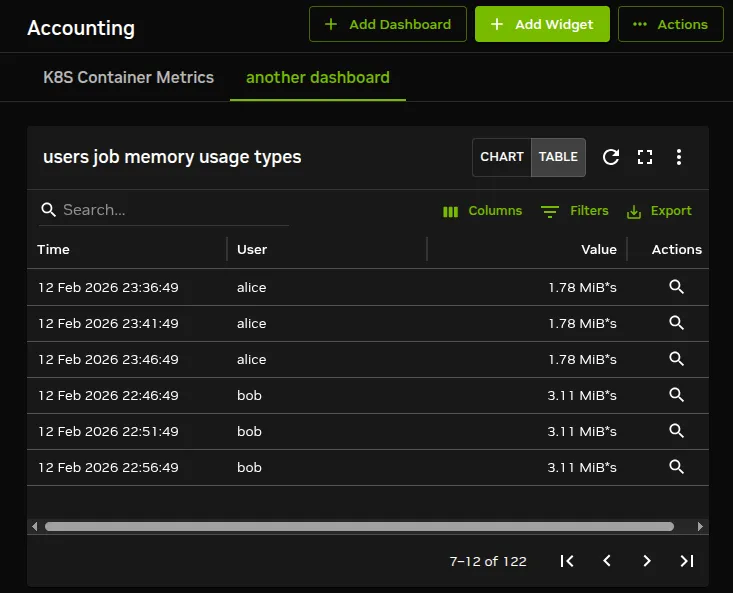Focus the table Search field
The height and width of the screenshot is (593, 733).
click(164, 210)
